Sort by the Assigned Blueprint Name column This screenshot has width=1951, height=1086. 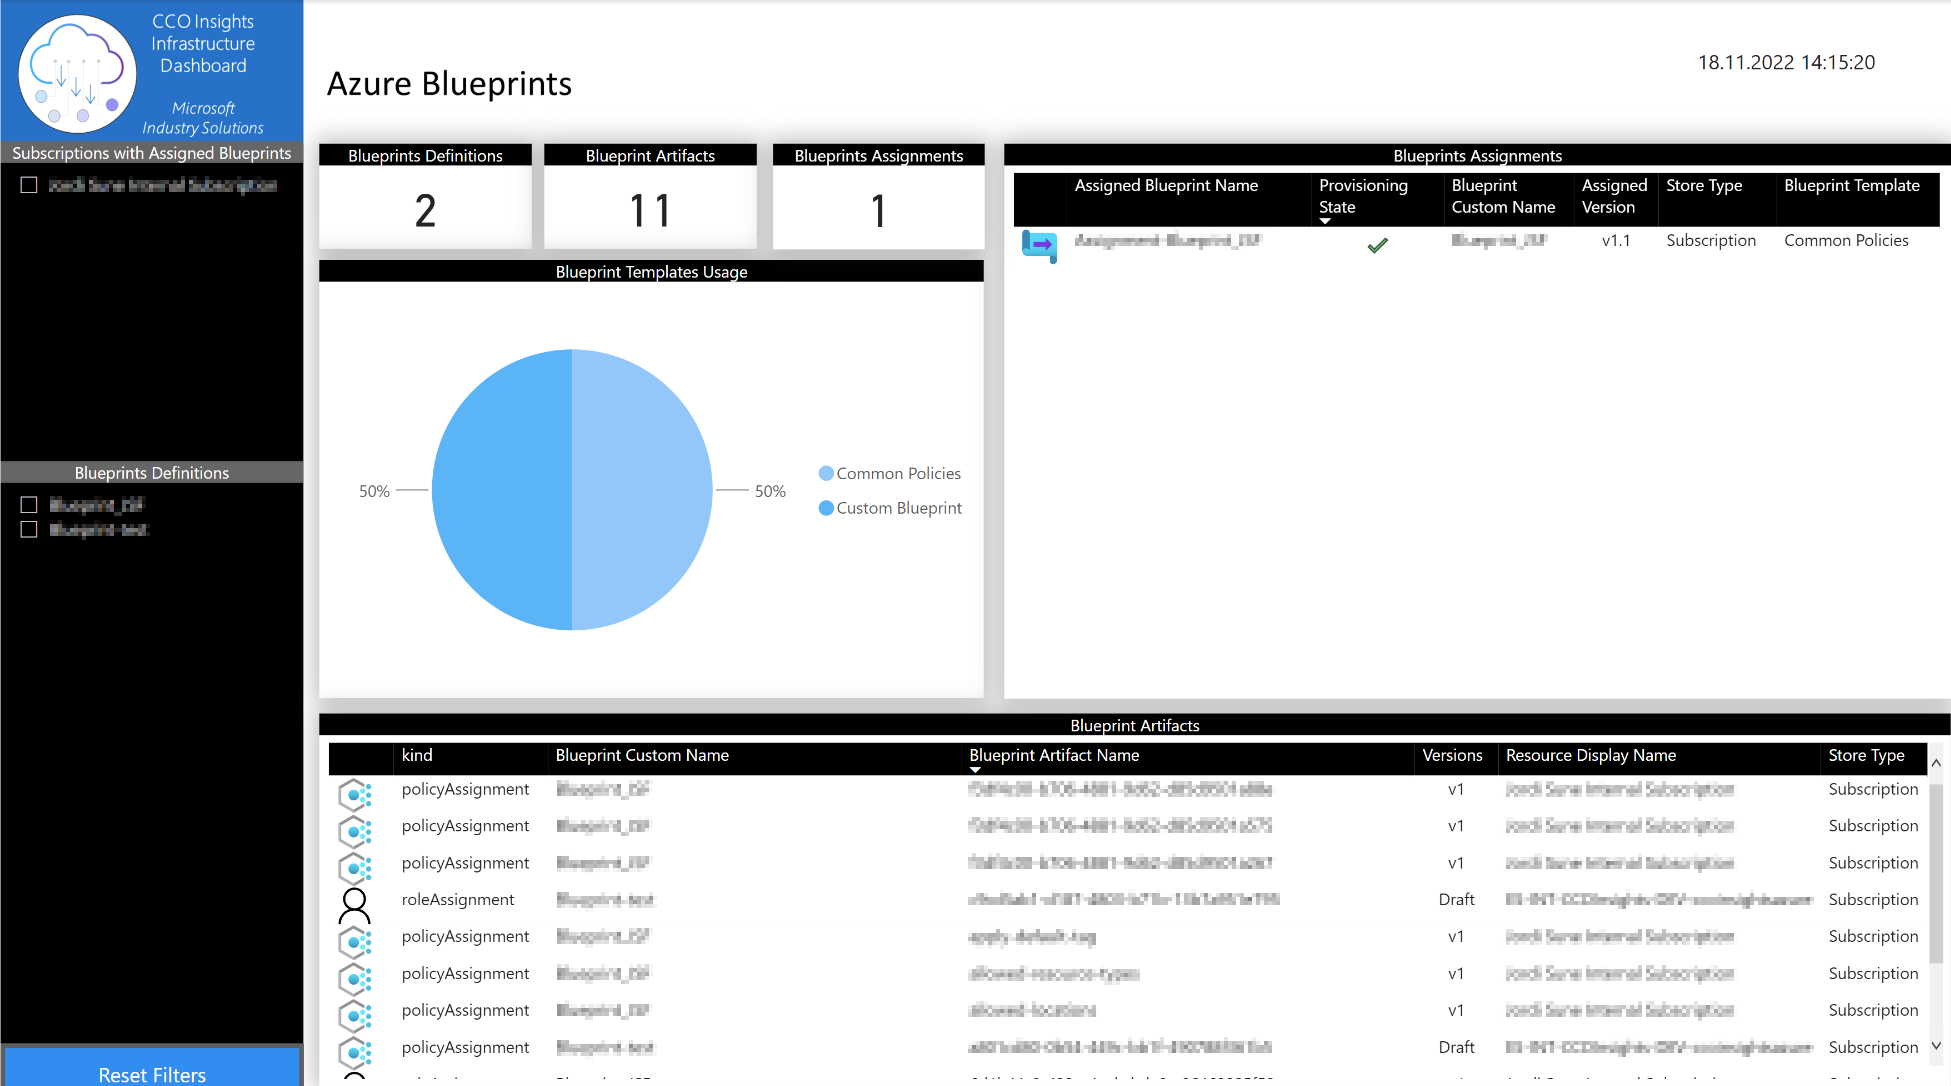click(1166, 185)
